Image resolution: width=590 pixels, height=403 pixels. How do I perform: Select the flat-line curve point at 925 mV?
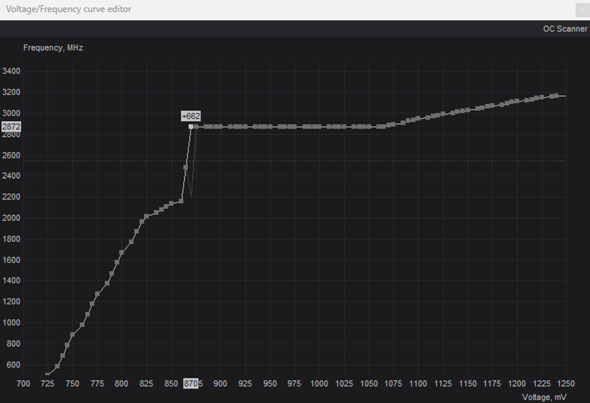click(245, 127)
